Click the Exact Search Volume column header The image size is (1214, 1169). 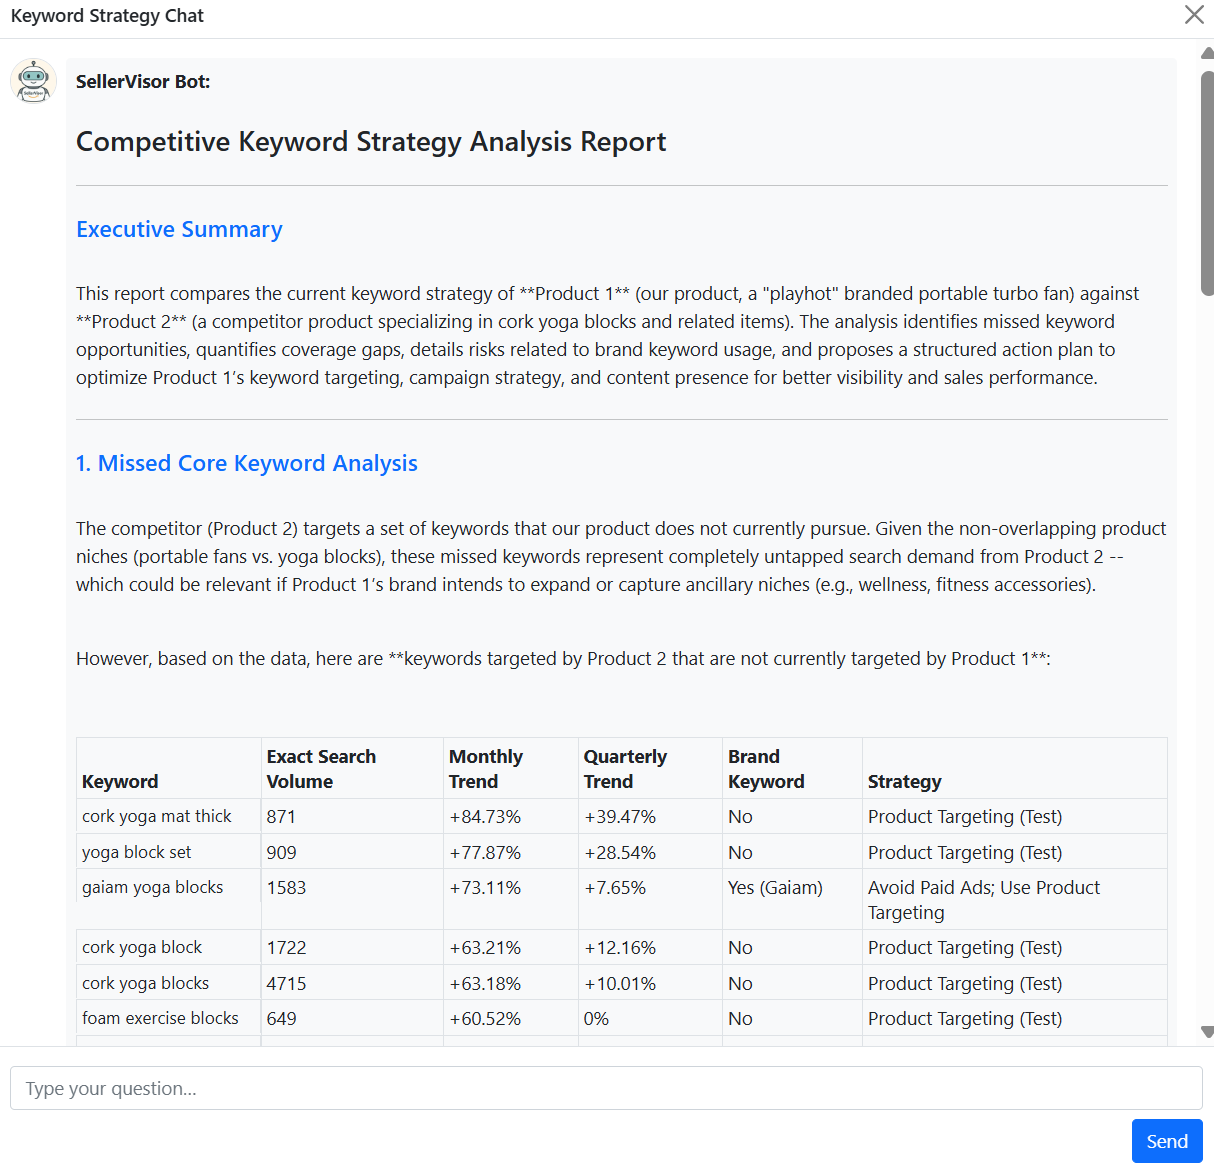[x=352, y=768]
